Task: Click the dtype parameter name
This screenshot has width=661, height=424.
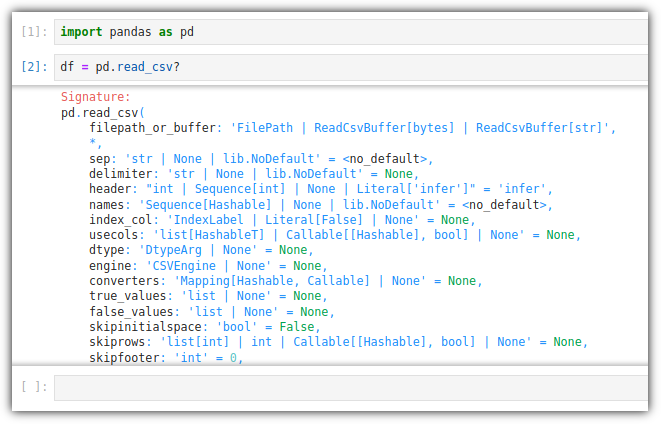Action: pos(106,250)
